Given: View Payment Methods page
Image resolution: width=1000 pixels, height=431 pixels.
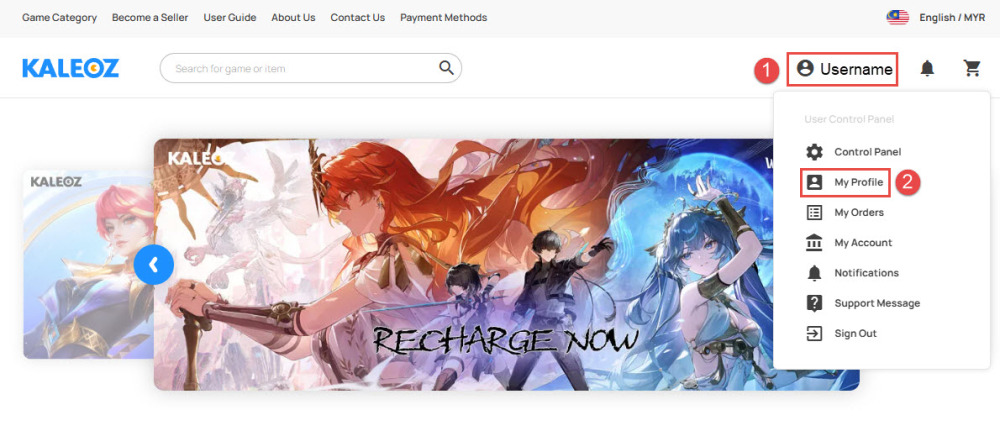Looking at the screenshot, I should (x=444, y=18).
